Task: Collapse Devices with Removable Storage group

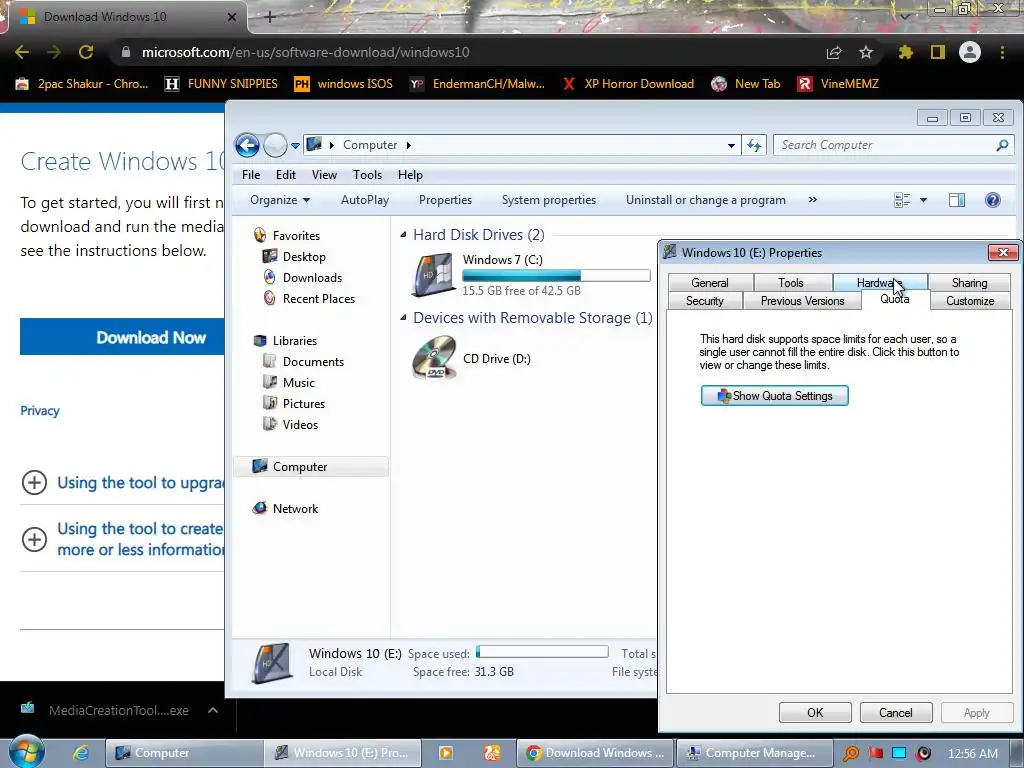Action: point(403,317)
